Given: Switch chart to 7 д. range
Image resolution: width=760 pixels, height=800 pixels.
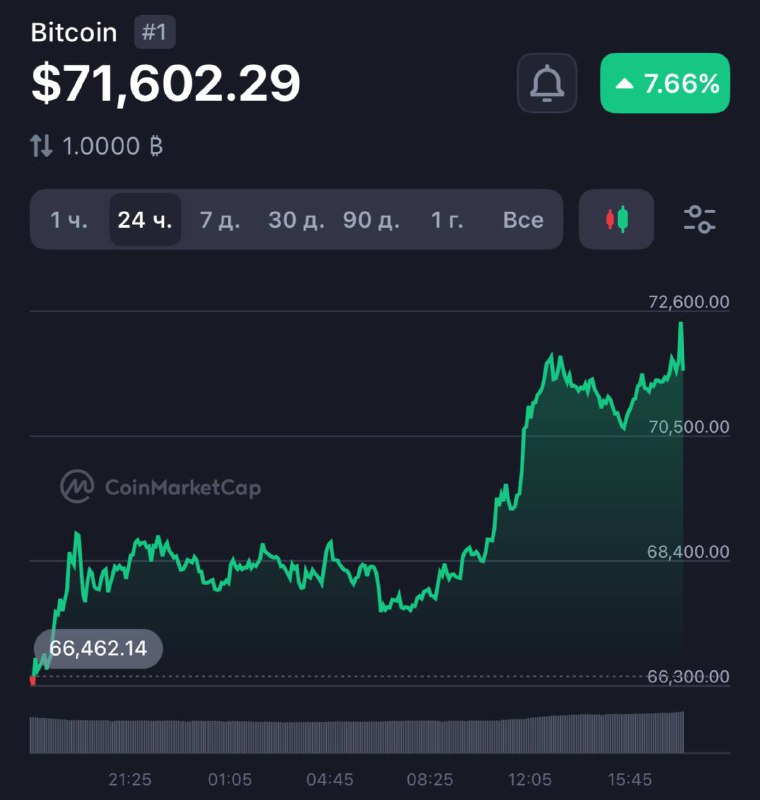Looking at the screenshot, I should tap(219, 220).
